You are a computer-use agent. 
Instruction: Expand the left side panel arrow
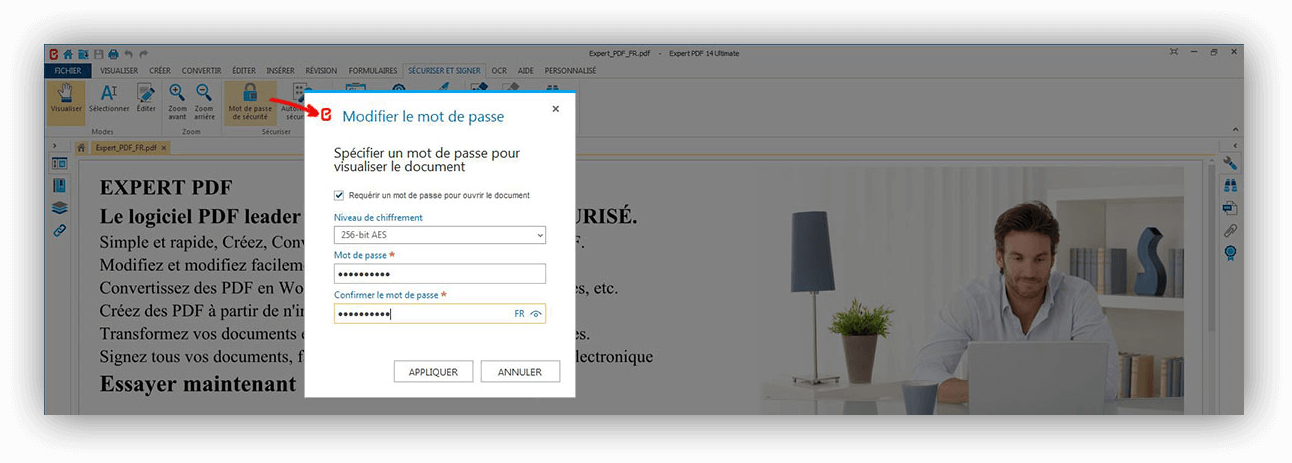54,146
